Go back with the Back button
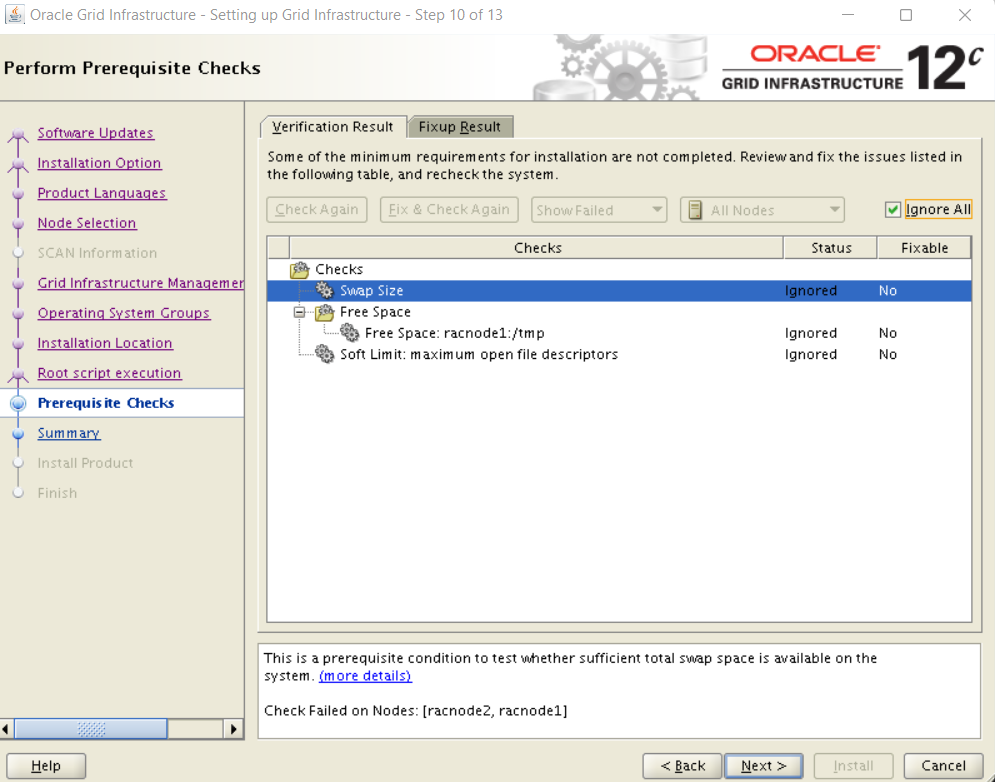Image resolution: width=995 pixels, height=782 pixels. click(682, 766)
